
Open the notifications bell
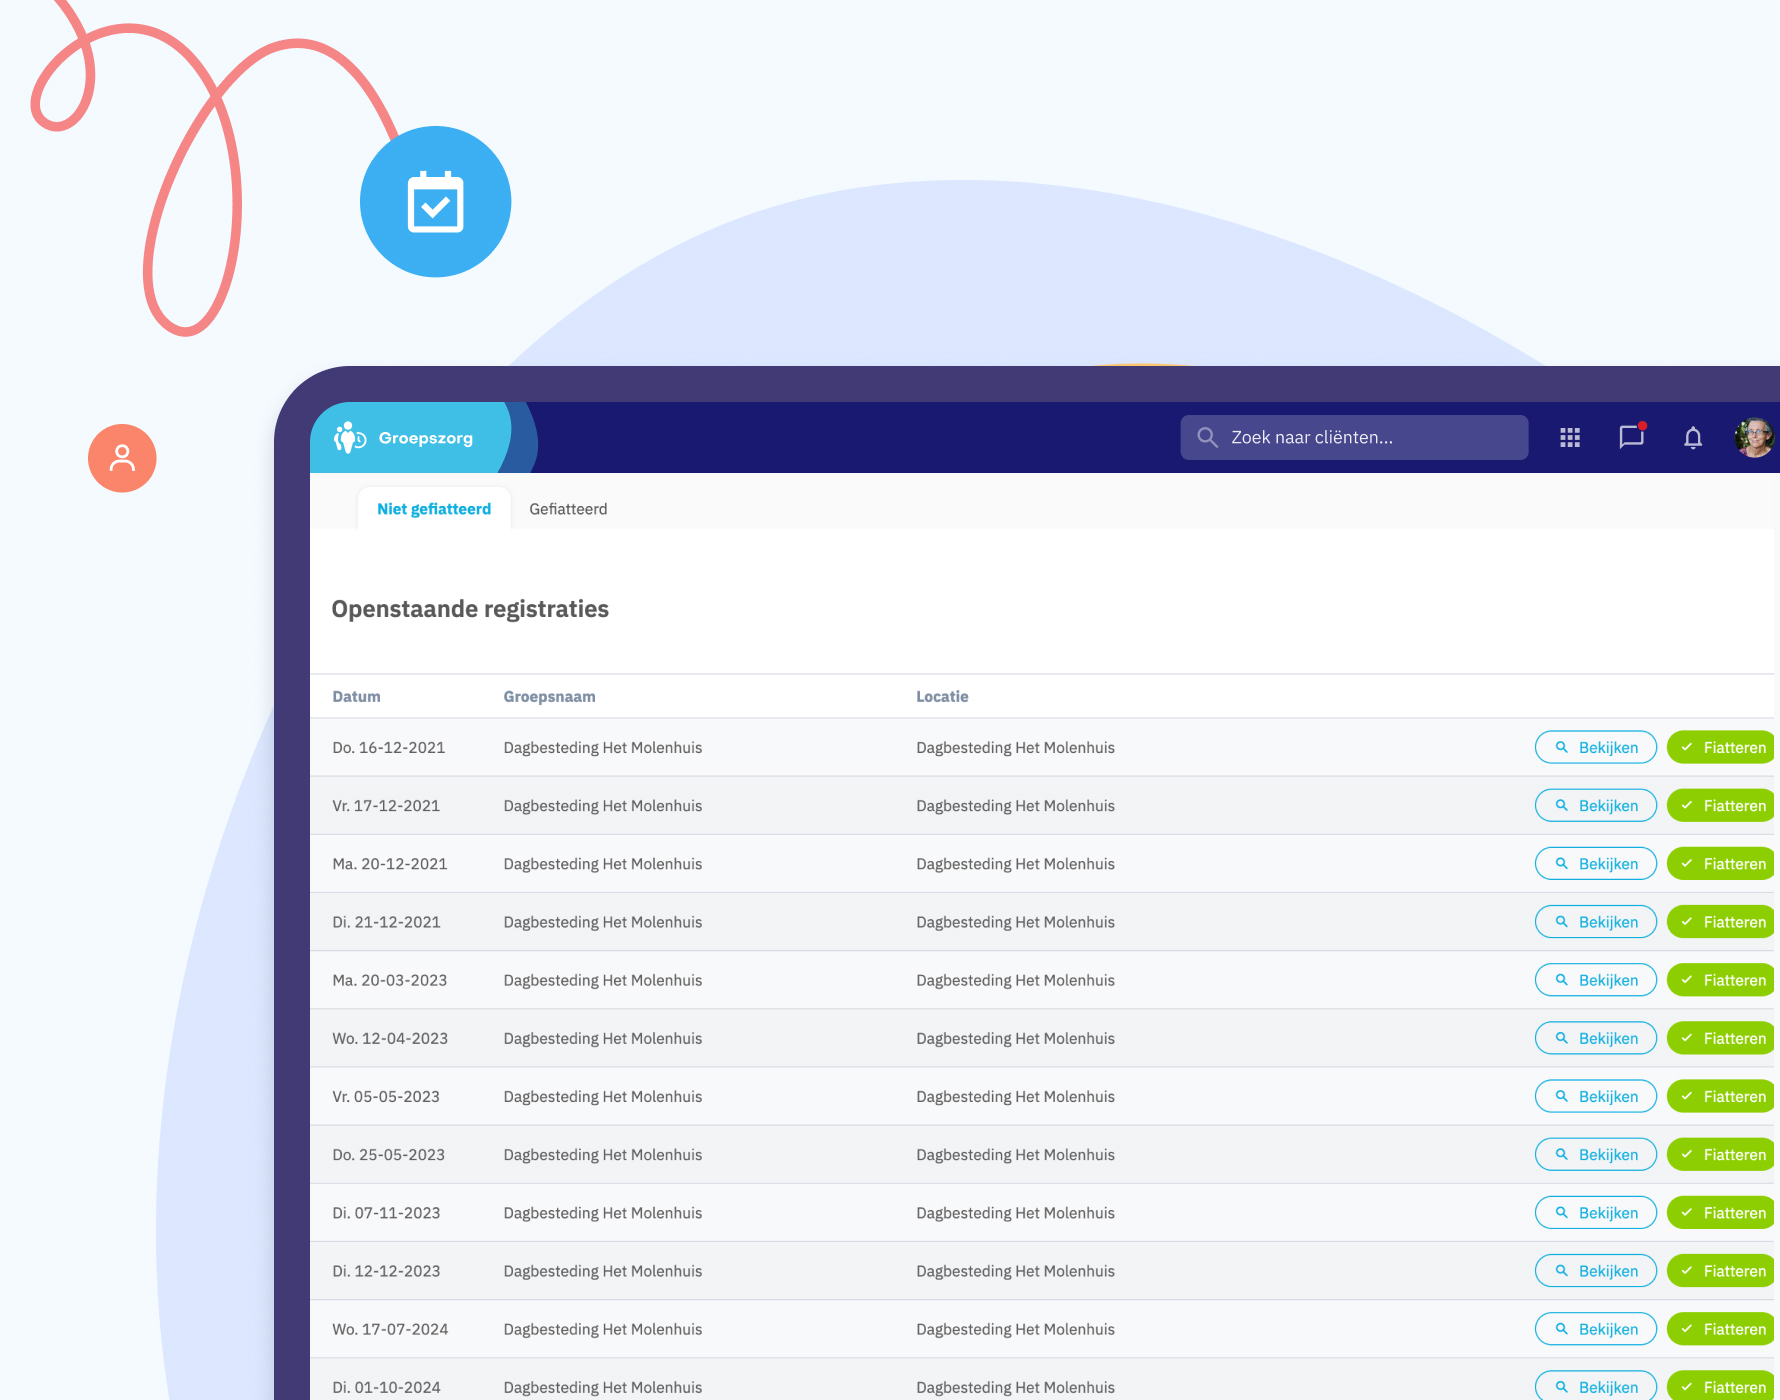[x=1693, y=437]
